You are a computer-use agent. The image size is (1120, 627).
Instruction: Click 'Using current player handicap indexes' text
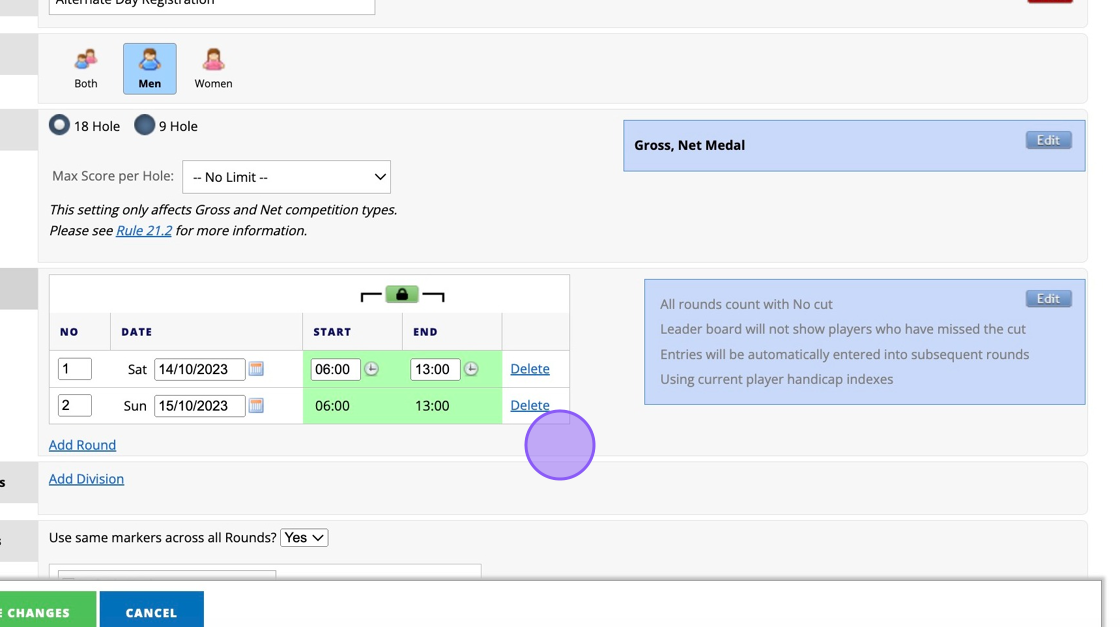coord(776,379)
